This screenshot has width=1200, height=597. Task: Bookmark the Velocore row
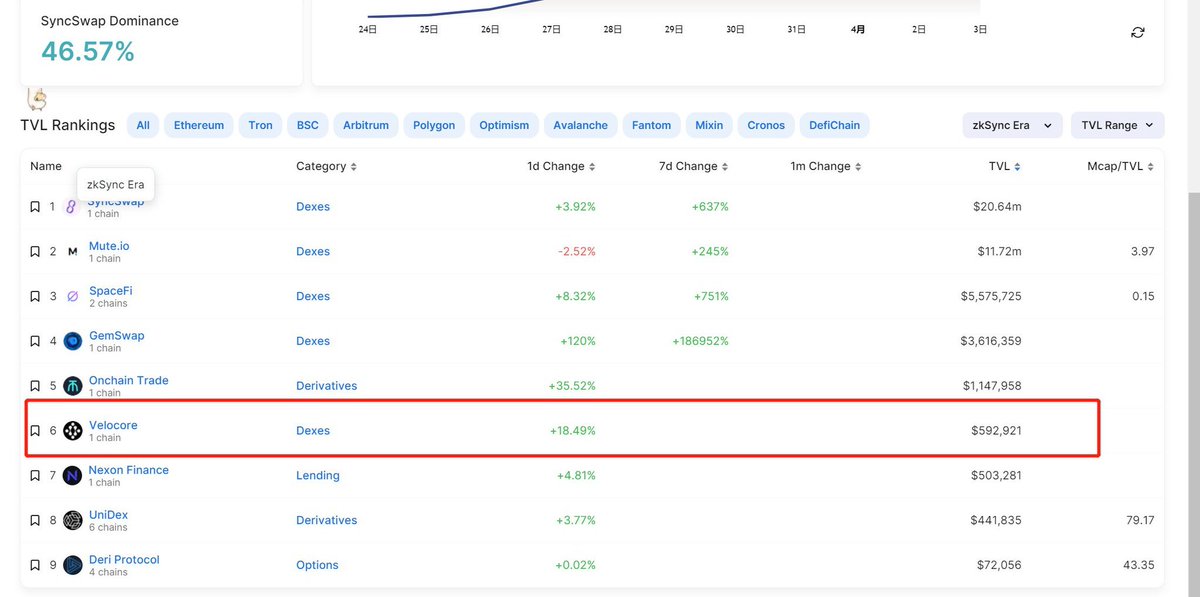point(35,431)
